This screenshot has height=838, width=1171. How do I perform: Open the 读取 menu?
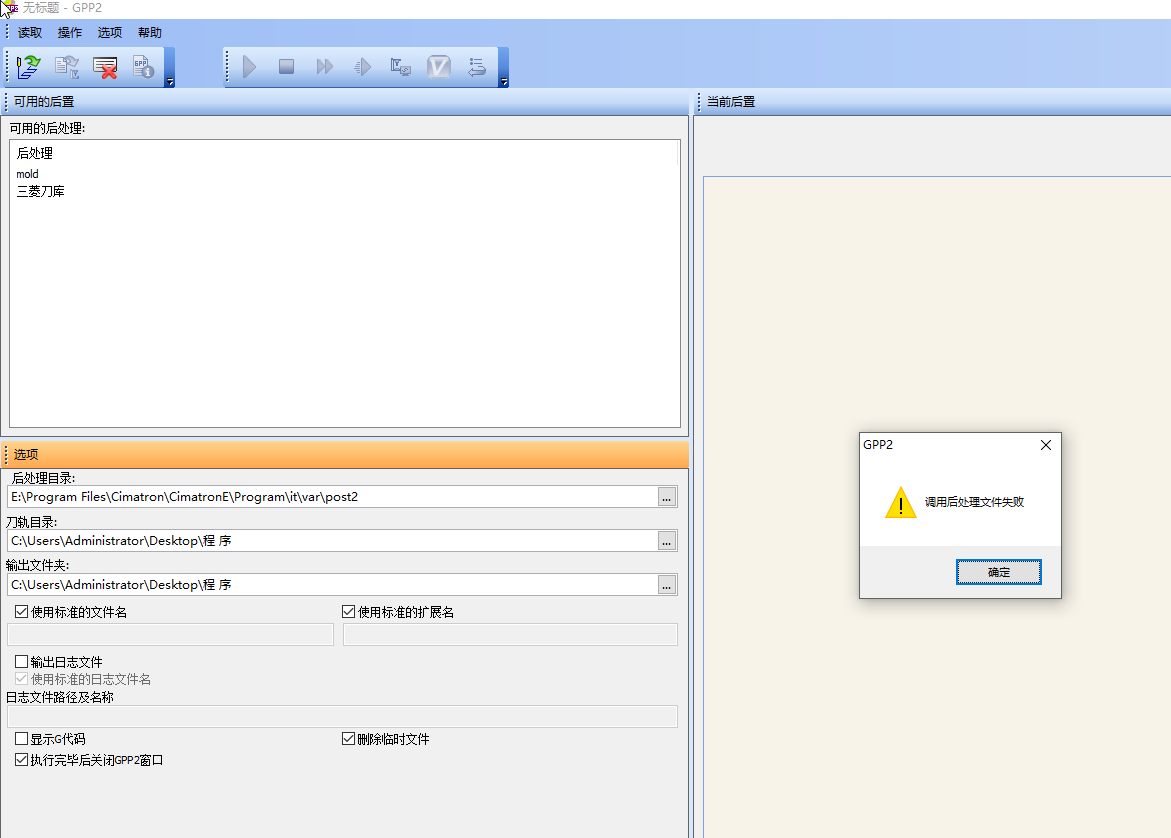[x=30, y=32]
